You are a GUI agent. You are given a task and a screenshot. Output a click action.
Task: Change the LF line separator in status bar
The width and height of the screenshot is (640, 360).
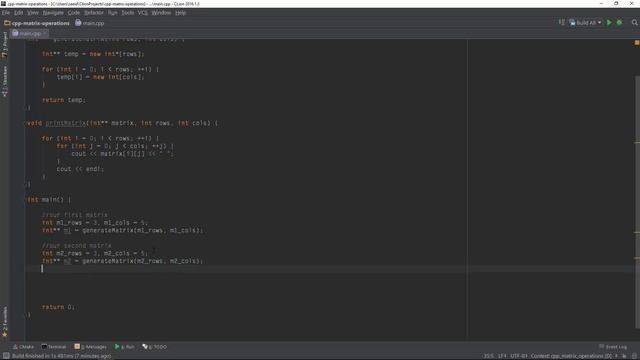502,356
